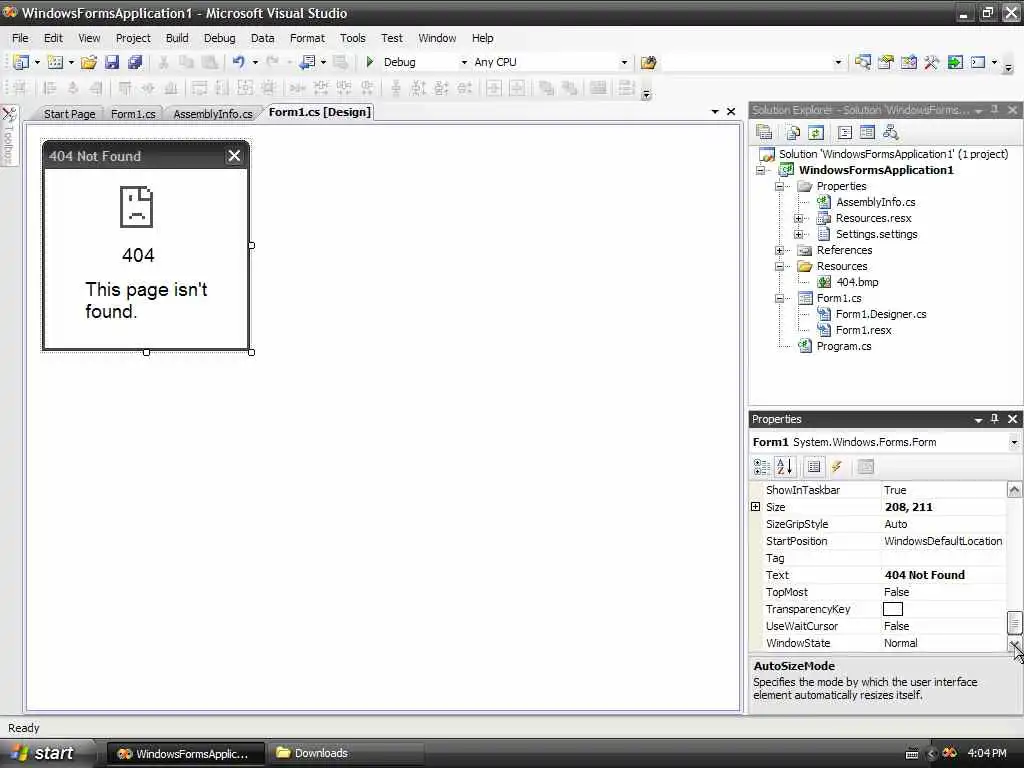Click the Properties panel vertical scrollbar thumb
Image resolution: width=1024 pixels, height=768 pixels.
pos(1014,622)
